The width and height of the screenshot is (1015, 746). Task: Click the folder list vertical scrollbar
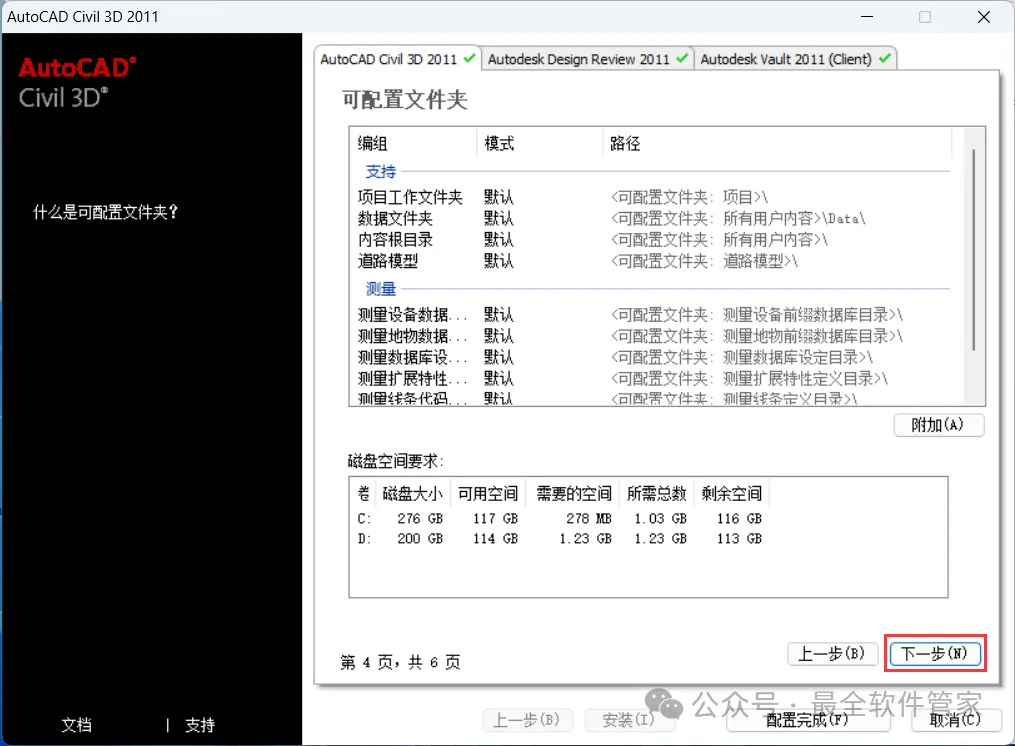click(x=974, y=251)
